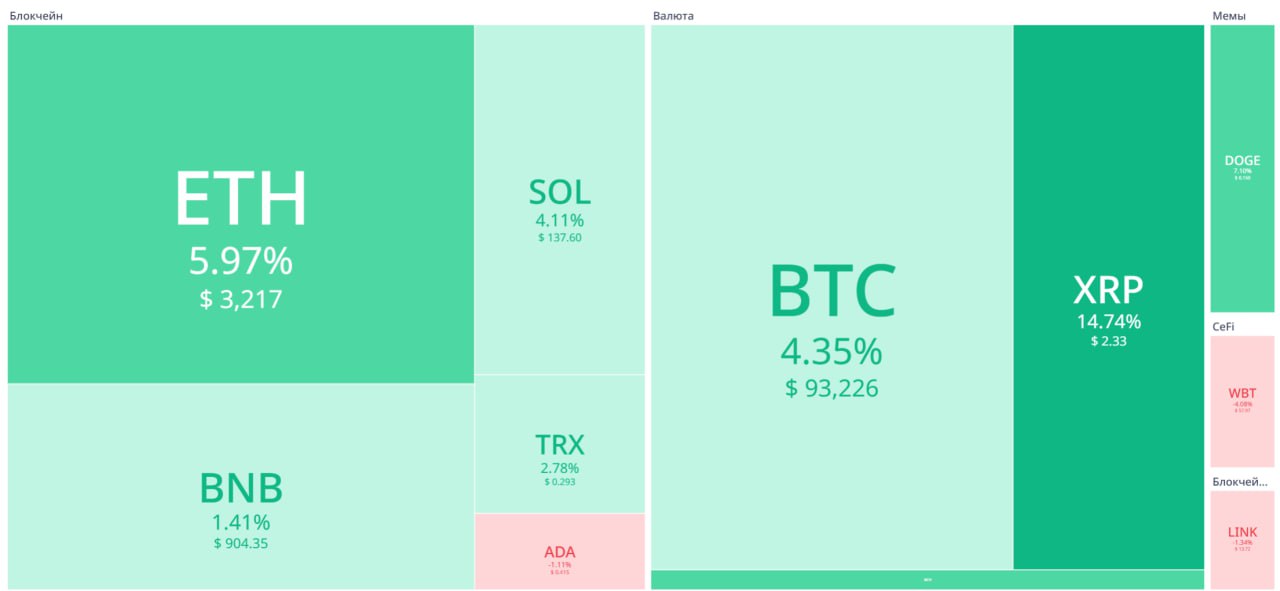Select the TRX tile
Image resolution: width=1280 pixels, height=591 pixels.
[559, 444]
